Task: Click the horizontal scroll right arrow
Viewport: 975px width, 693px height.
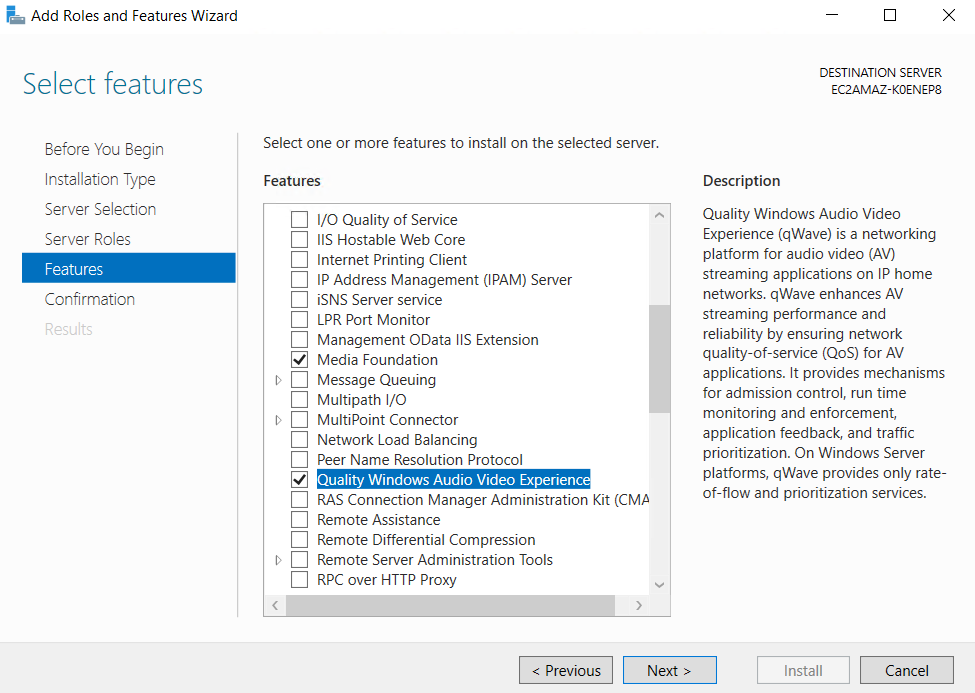Action: 639,605
